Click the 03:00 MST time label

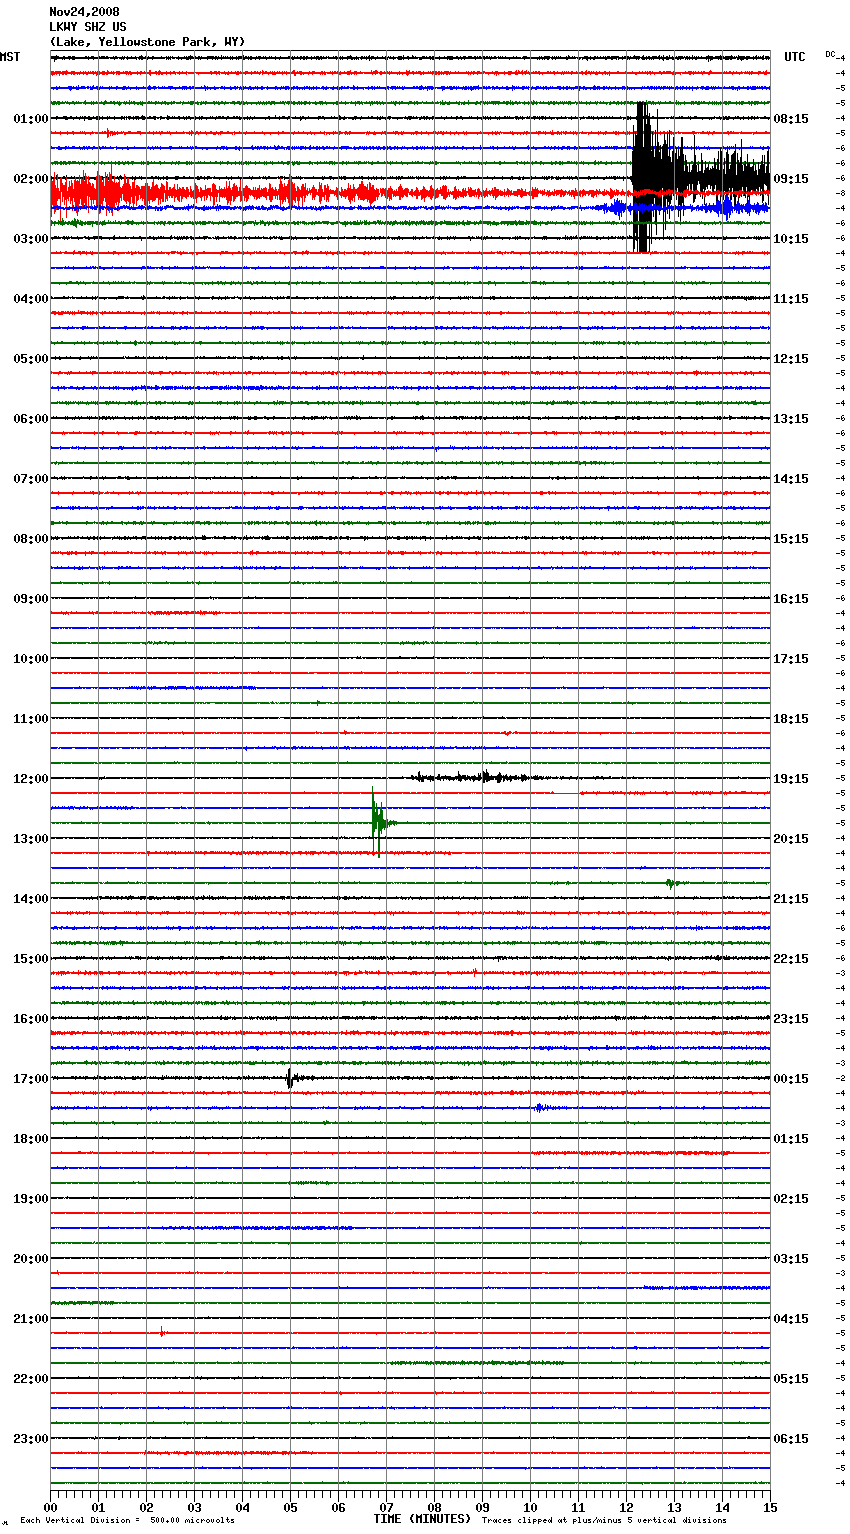pyautogui.click(x=30, y=239)
